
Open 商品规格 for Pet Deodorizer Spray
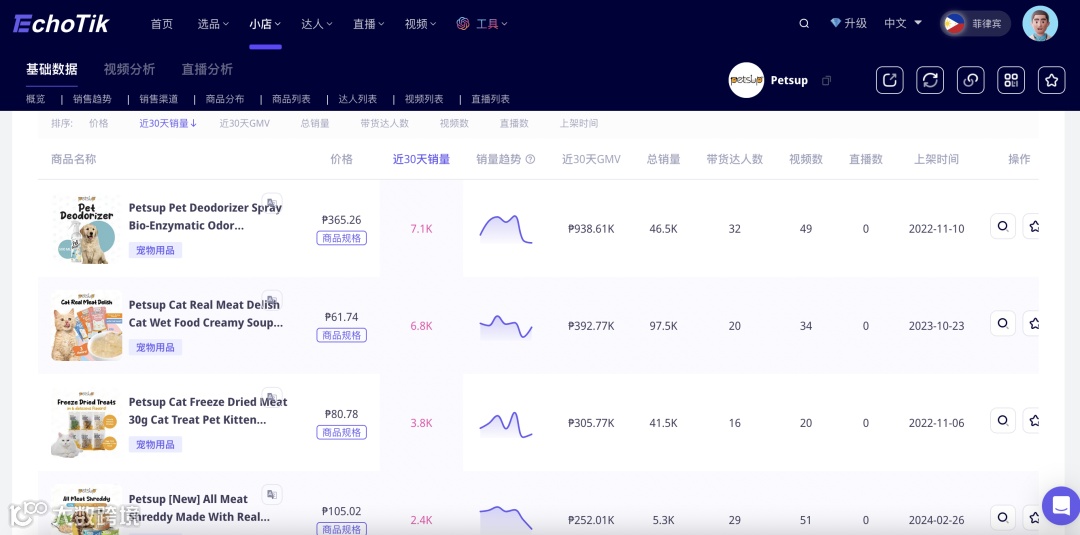(x=342, y=238)
